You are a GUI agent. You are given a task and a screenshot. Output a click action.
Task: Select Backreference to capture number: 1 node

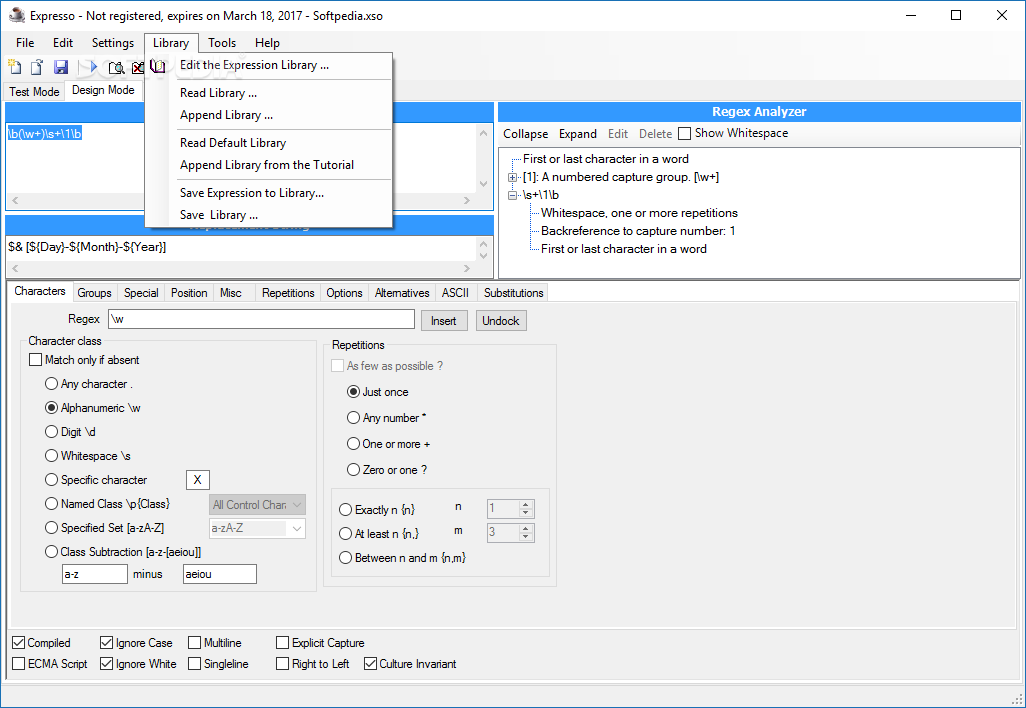click(x=638, y=231)
